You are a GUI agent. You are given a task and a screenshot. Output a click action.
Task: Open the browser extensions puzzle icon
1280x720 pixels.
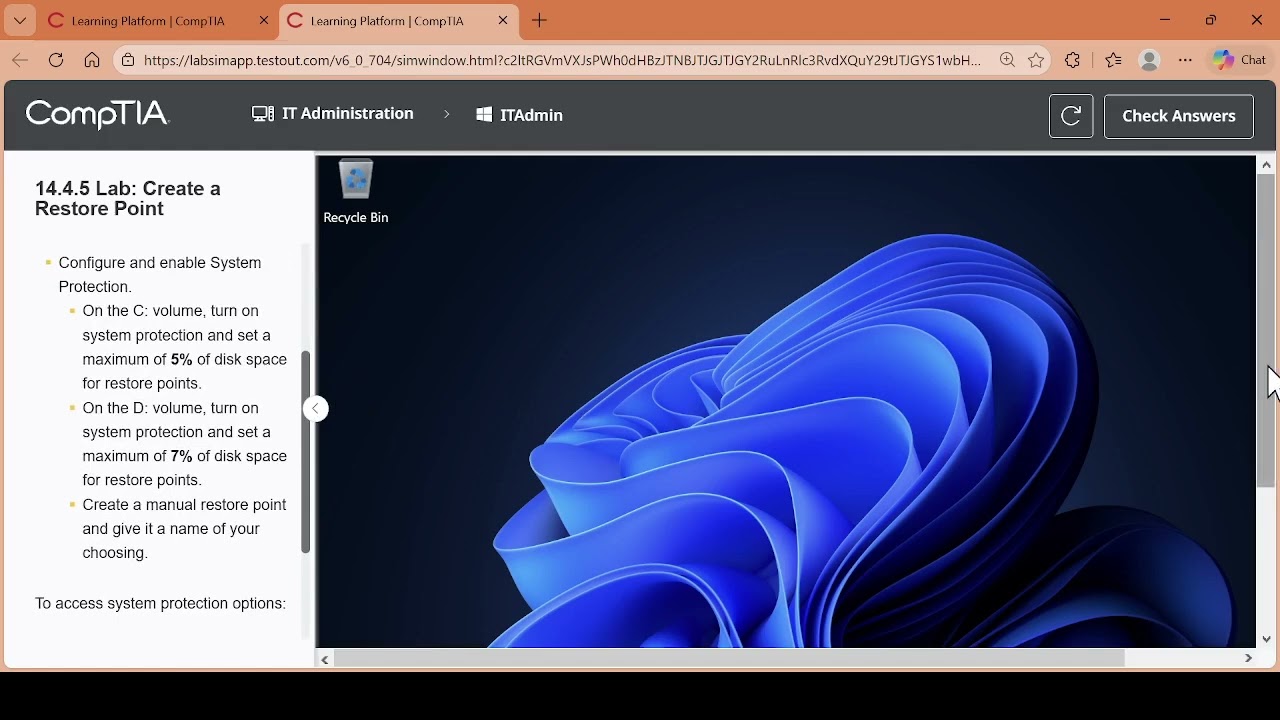pos(1073,61)
